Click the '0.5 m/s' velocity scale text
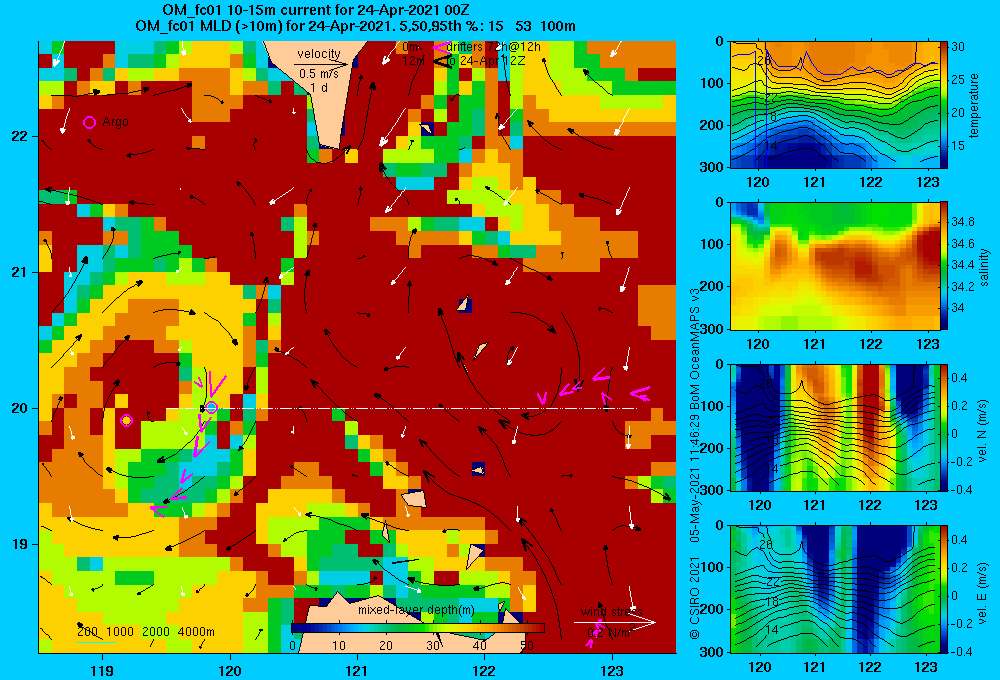 (319, 74)
